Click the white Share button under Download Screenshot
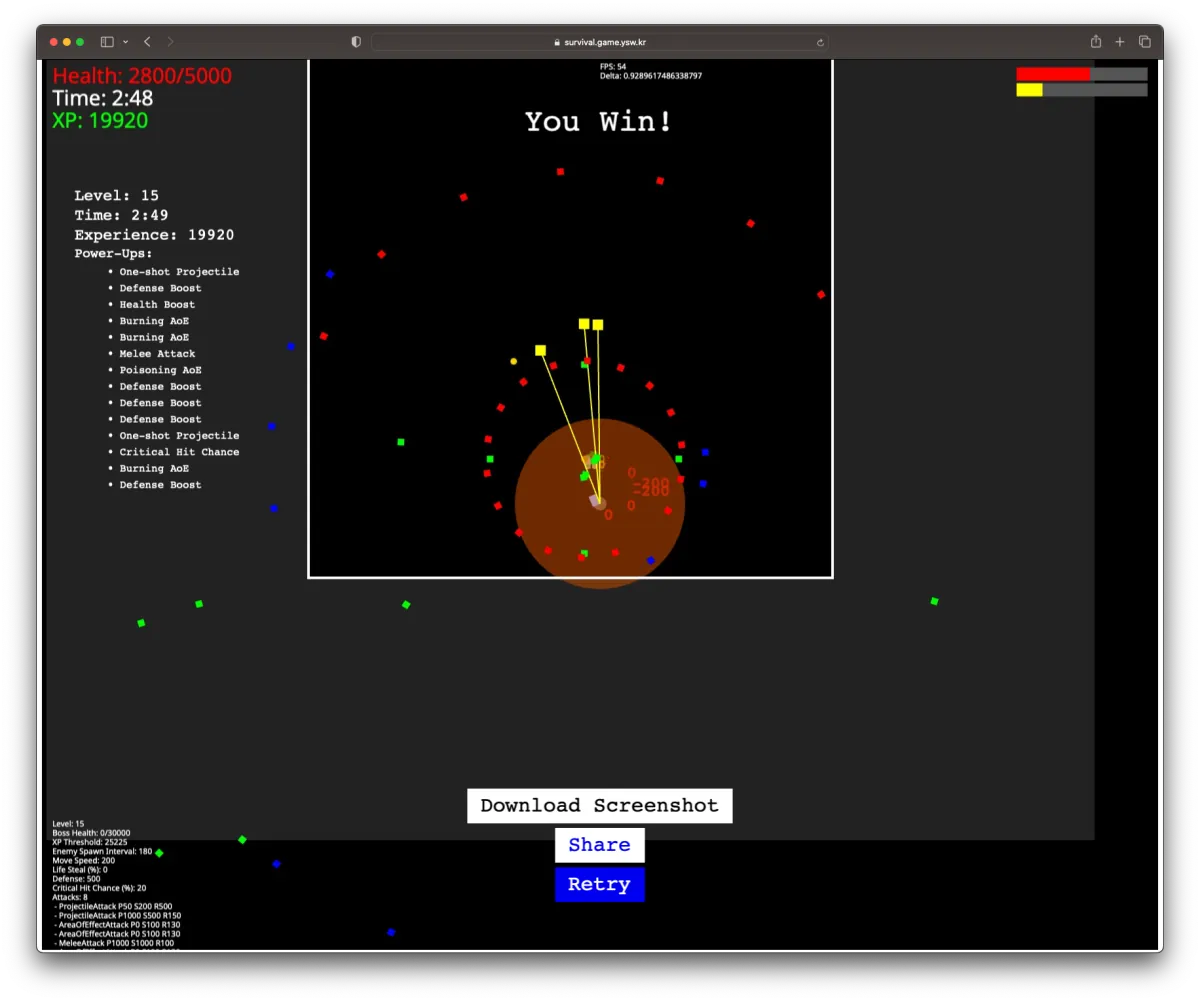The width and height of the screenshot is (1200, 1001). click(600, 845)
